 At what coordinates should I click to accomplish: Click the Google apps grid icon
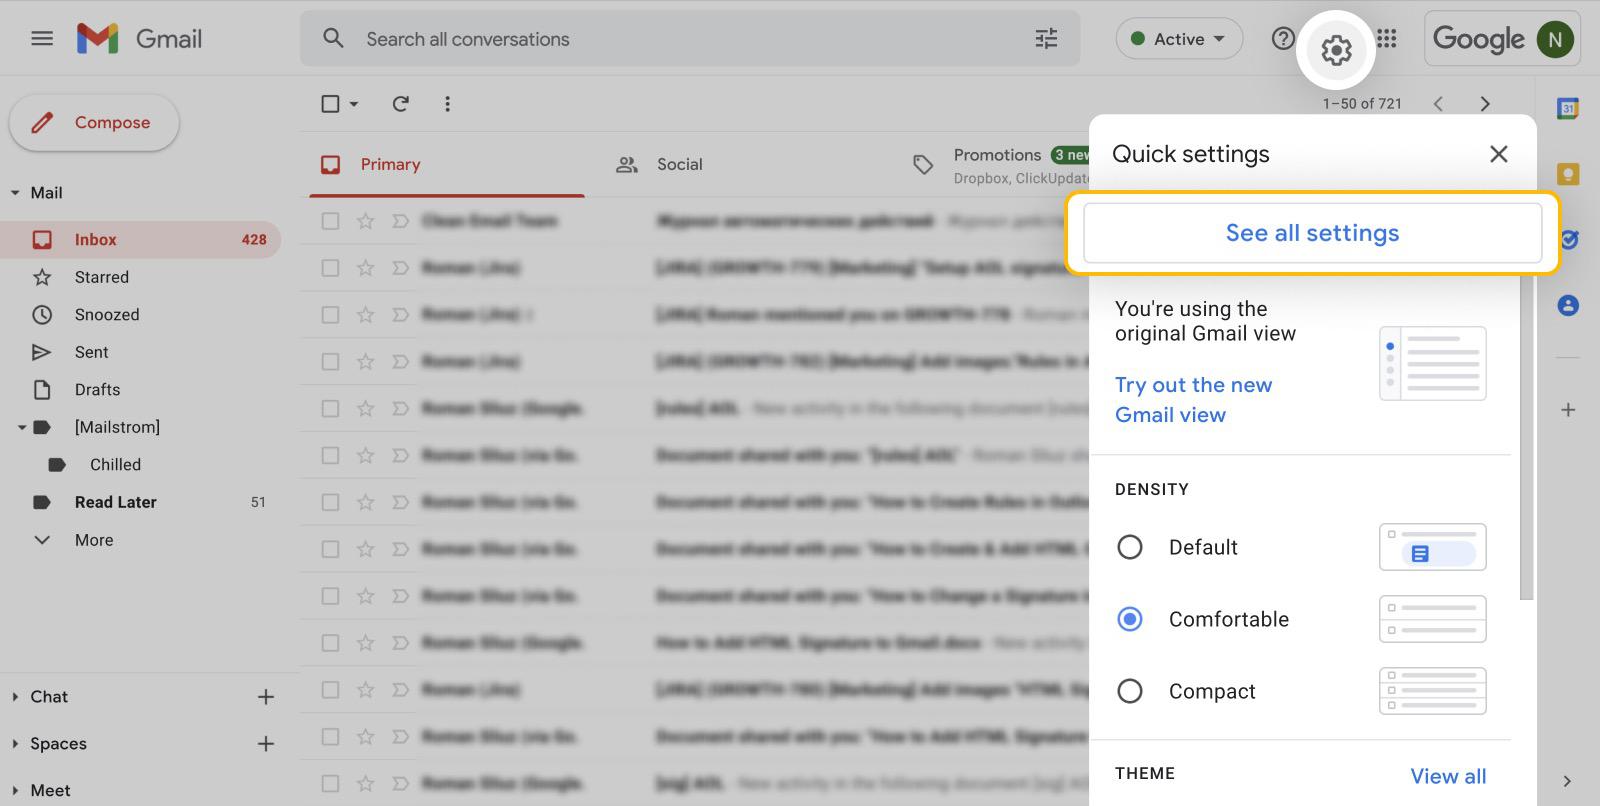pos(1386,39)
